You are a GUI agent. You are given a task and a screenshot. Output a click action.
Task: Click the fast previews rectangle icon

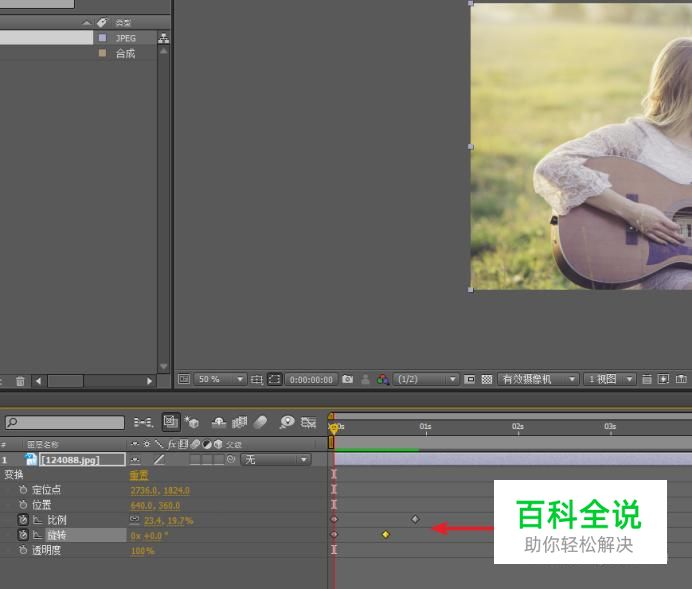click(470, 379)
